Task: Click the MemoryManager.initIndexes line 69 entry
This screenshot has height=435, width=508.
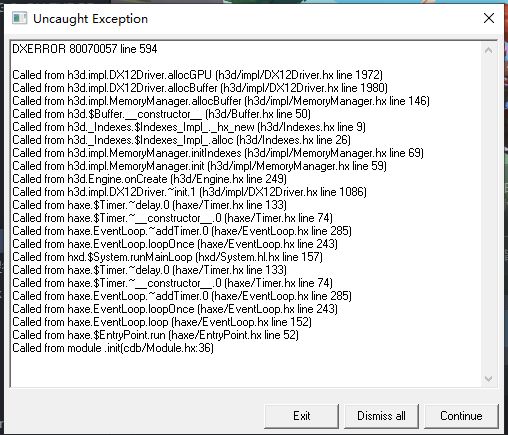Action: (x=218, y=153)
